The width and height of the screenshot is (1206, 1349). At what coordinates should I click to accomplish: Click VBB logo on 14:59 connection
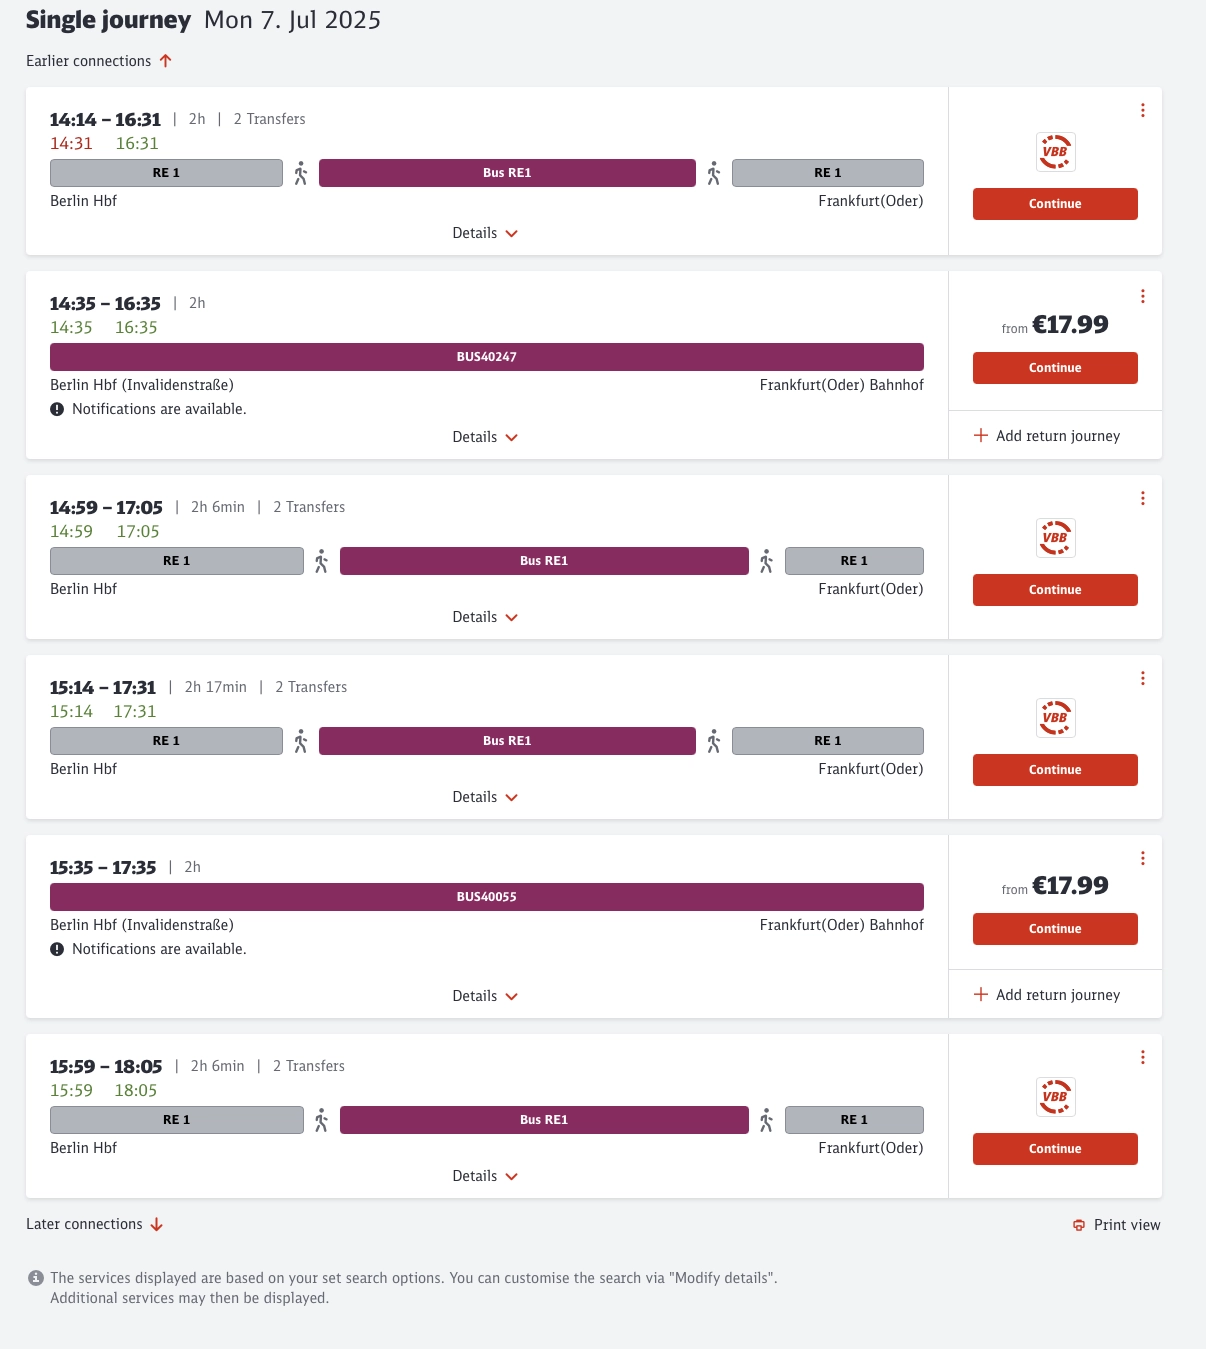(x=1055, y=538)
